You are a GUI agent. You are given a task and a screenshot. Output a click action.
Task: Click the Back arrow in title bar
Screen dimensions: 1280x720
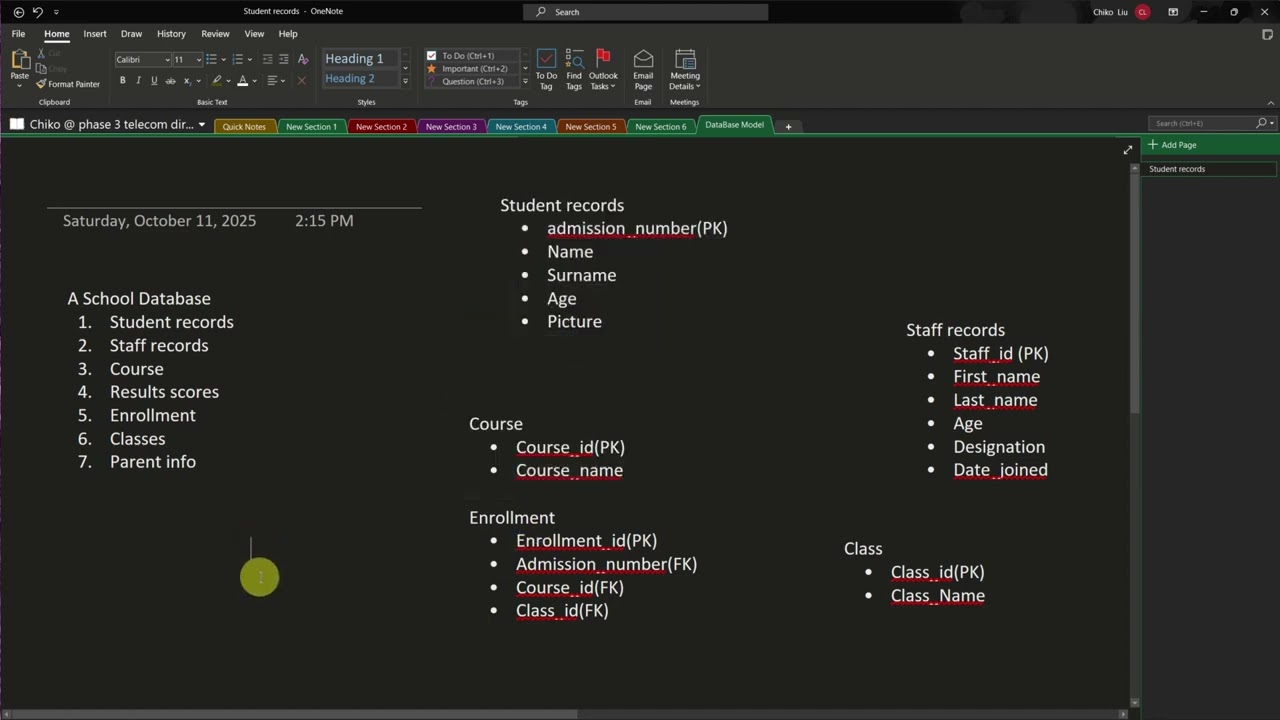tap(18, 12)
